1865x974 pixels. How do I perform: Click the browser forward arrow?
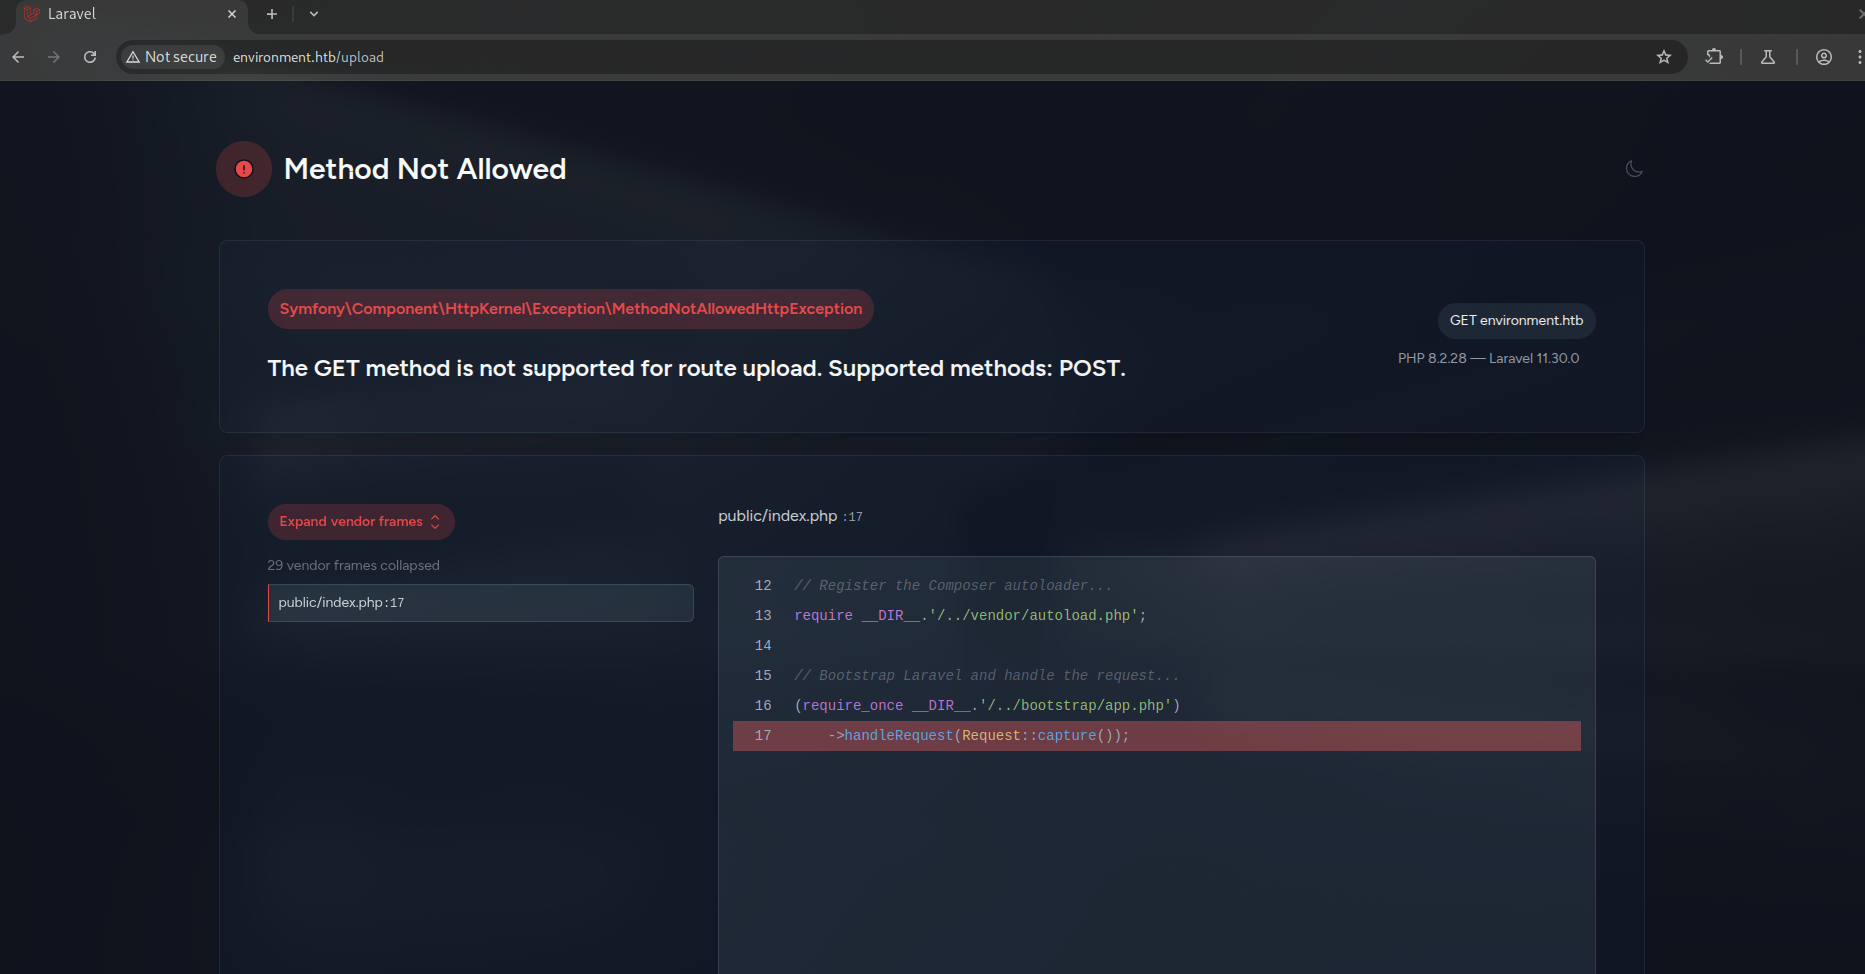coord(54,57)
